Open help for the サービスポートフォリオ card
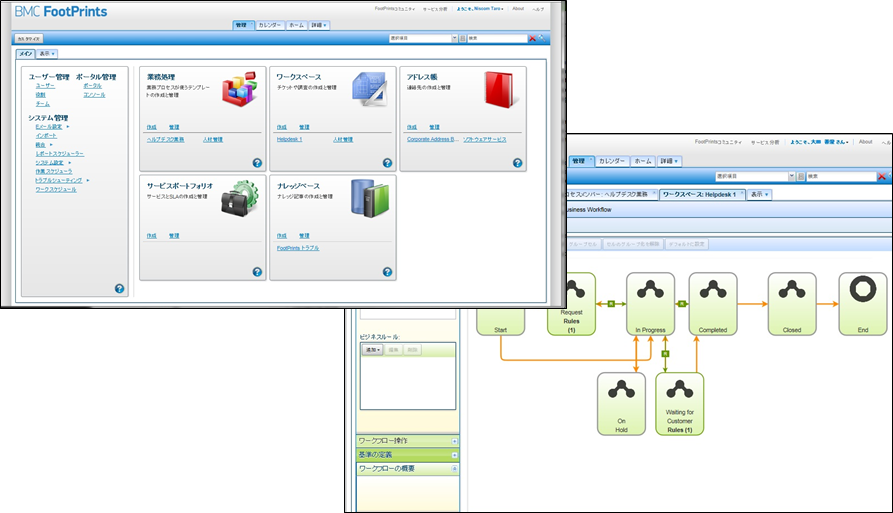 (x=257, y=272)
